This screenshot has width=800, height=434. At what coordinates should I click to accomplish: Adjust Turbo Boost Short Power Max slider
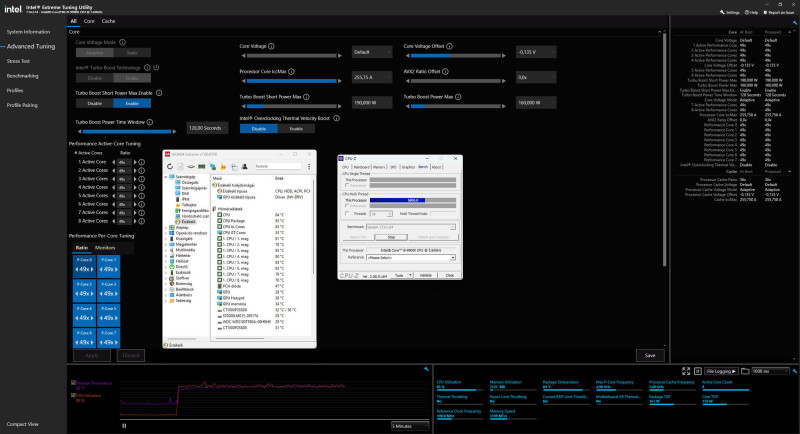tap(292, 106)
